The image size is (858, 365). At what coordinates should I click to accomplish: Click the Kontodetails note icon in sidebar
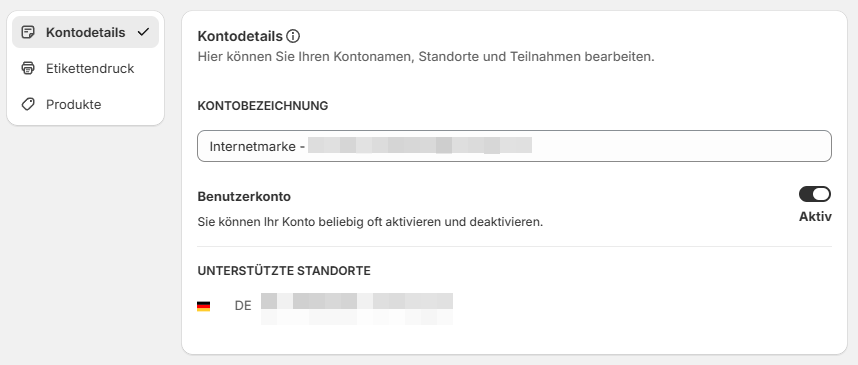tap(28, 32)
